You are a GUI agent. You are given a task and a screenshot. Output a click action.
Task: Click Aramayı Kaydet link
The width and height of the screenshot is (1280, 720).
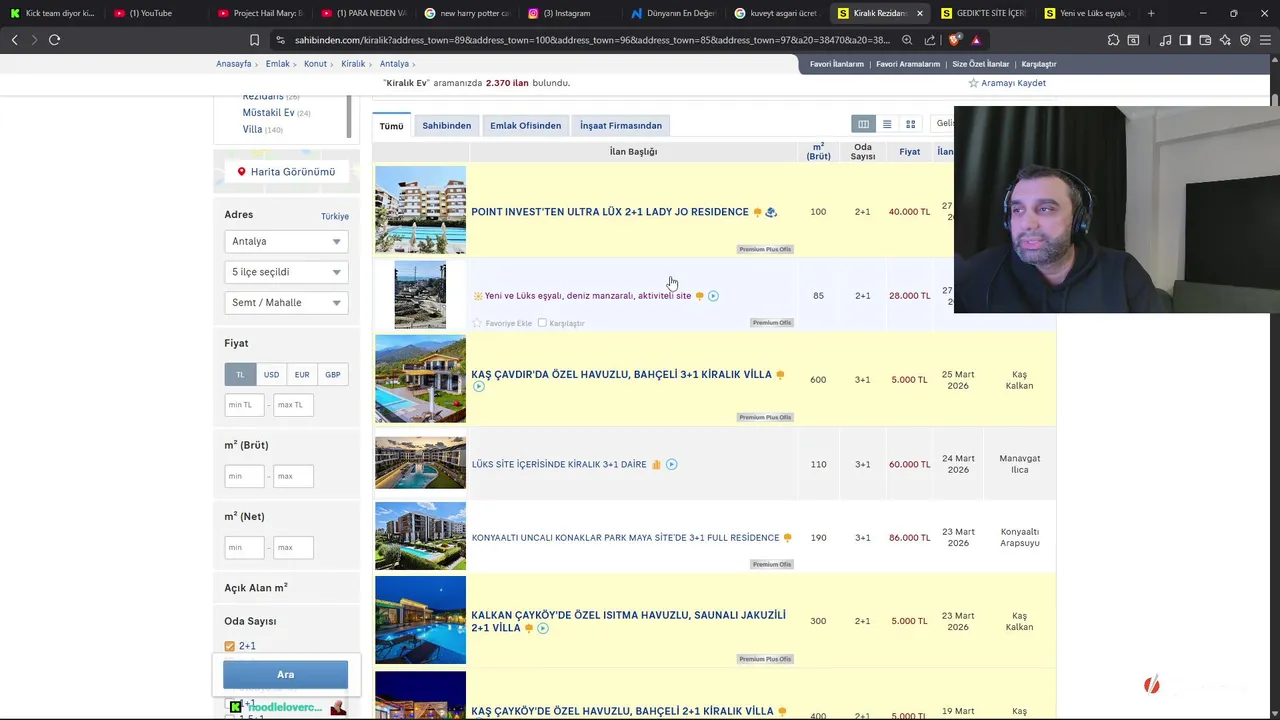click(1013, 83)
